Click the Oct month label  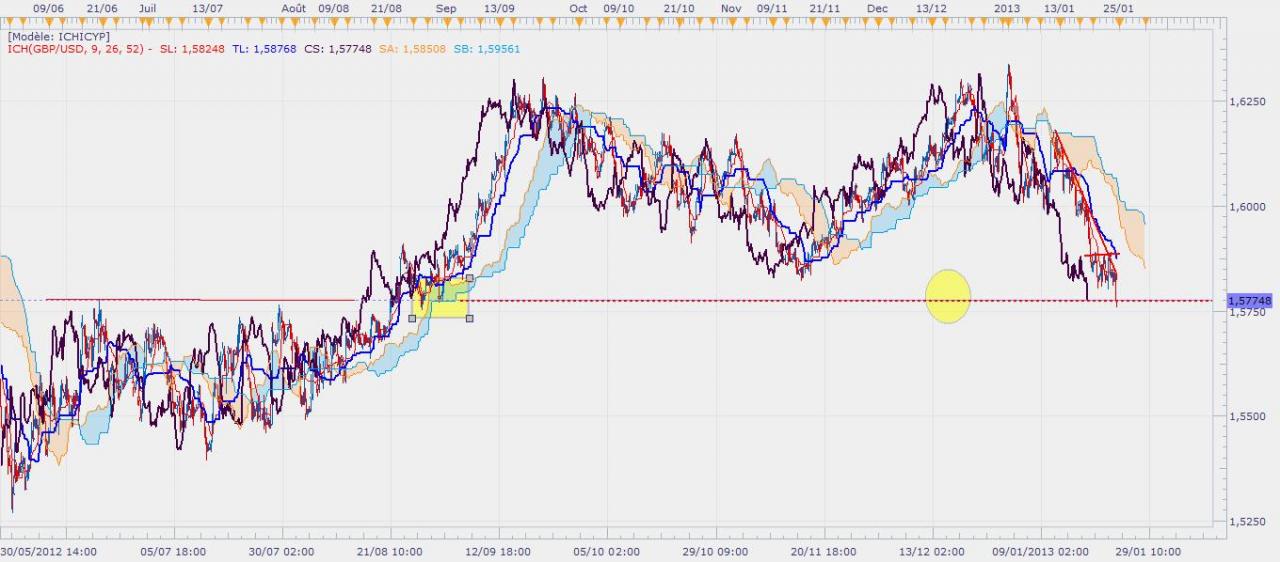point(578,7)
